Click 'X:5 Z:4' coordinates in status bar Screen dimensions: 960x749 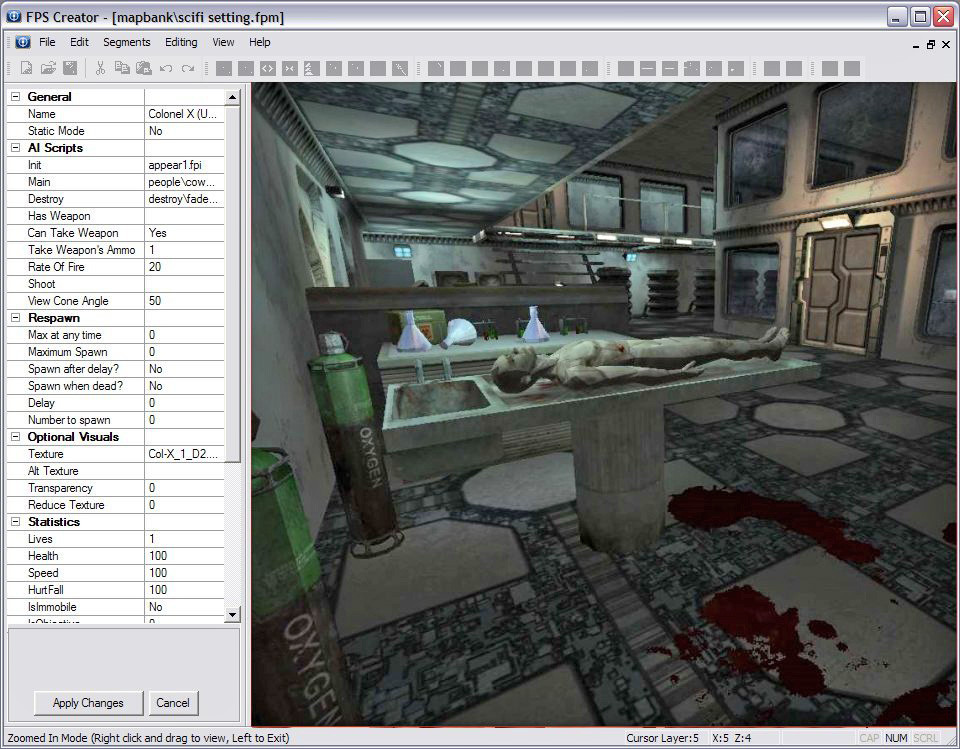pyautogui.click(x=732, y=738)
